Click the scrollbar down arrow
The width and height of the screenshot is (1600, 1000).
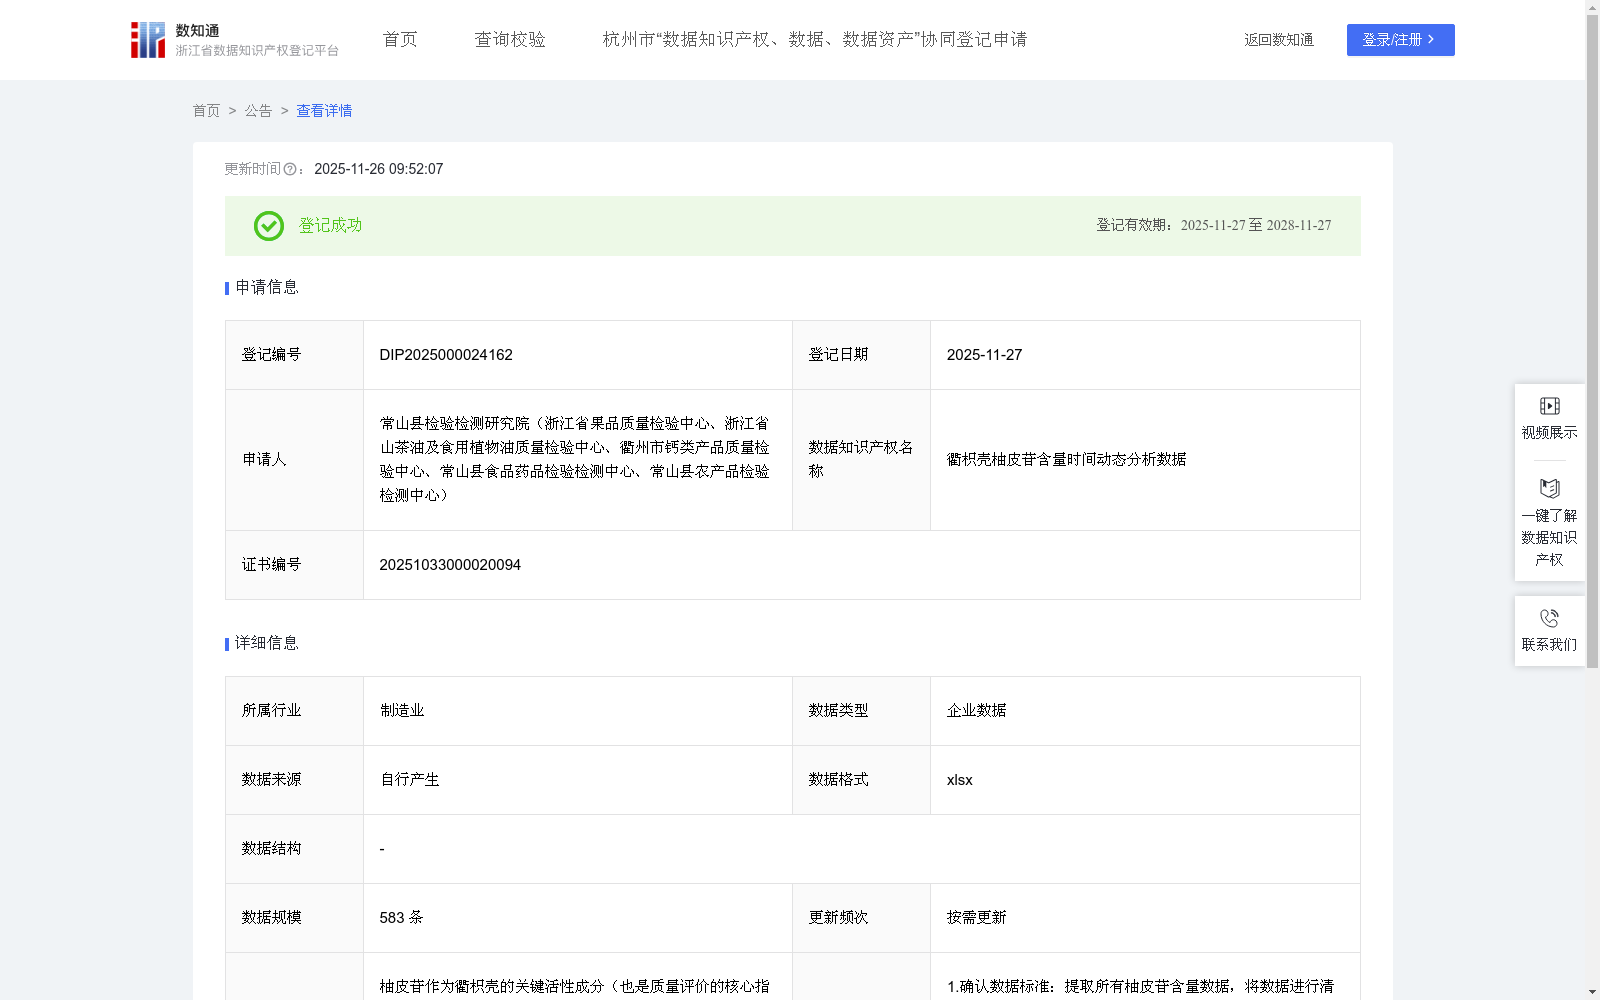click(x=1592, y=992)
